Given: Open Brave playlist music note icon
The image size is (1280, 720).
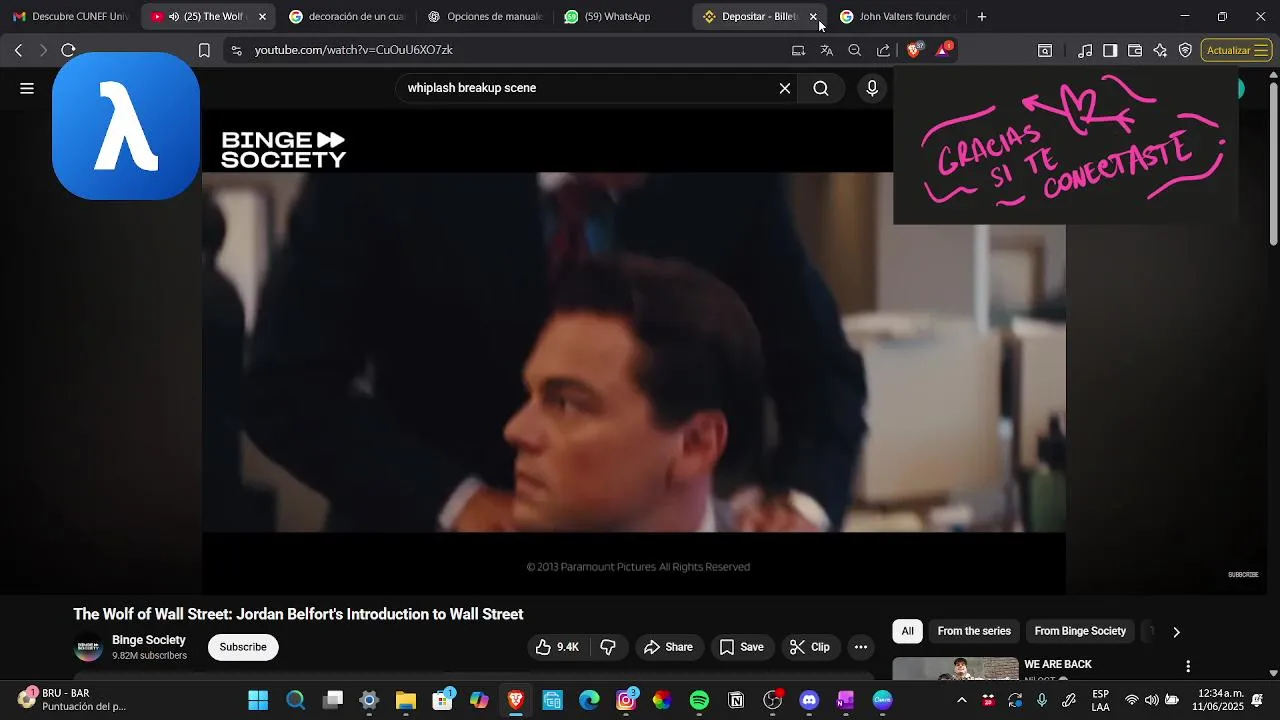Looking at the screenshot, I should pyautogui.click(x=1085, y=50).
